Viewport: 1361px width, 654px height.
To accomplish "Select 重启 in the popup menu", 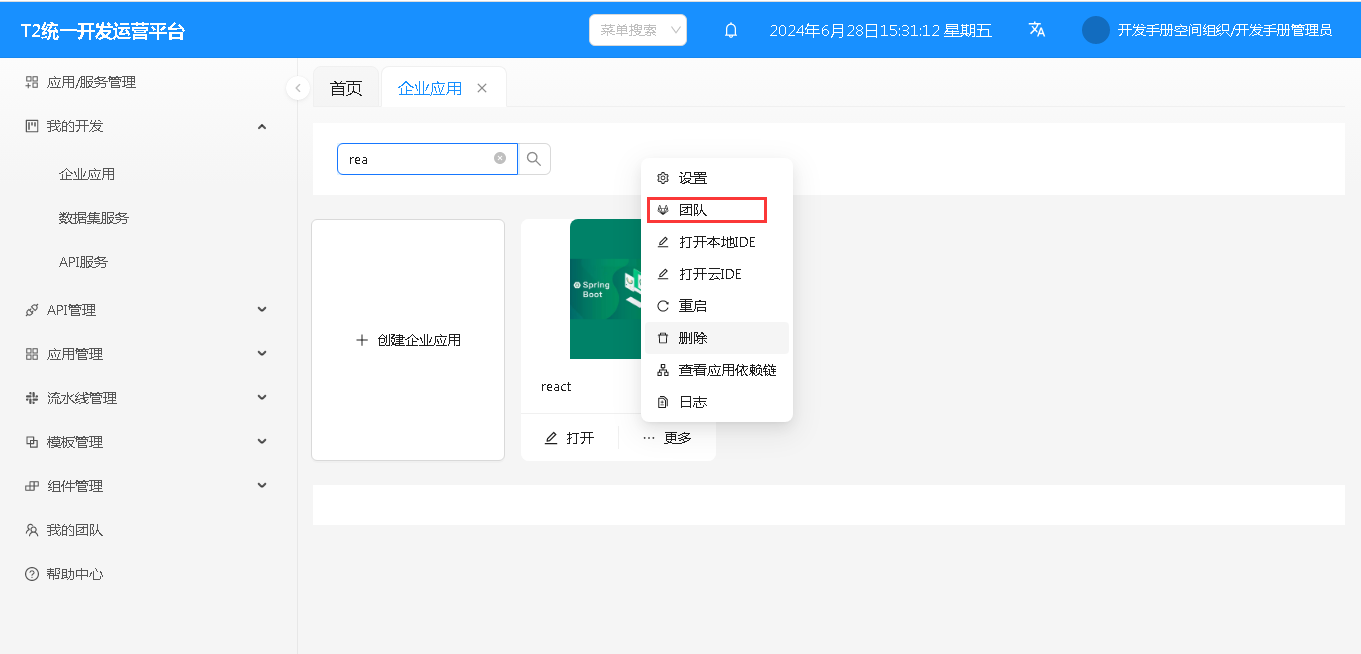I will tap(717, 306).
